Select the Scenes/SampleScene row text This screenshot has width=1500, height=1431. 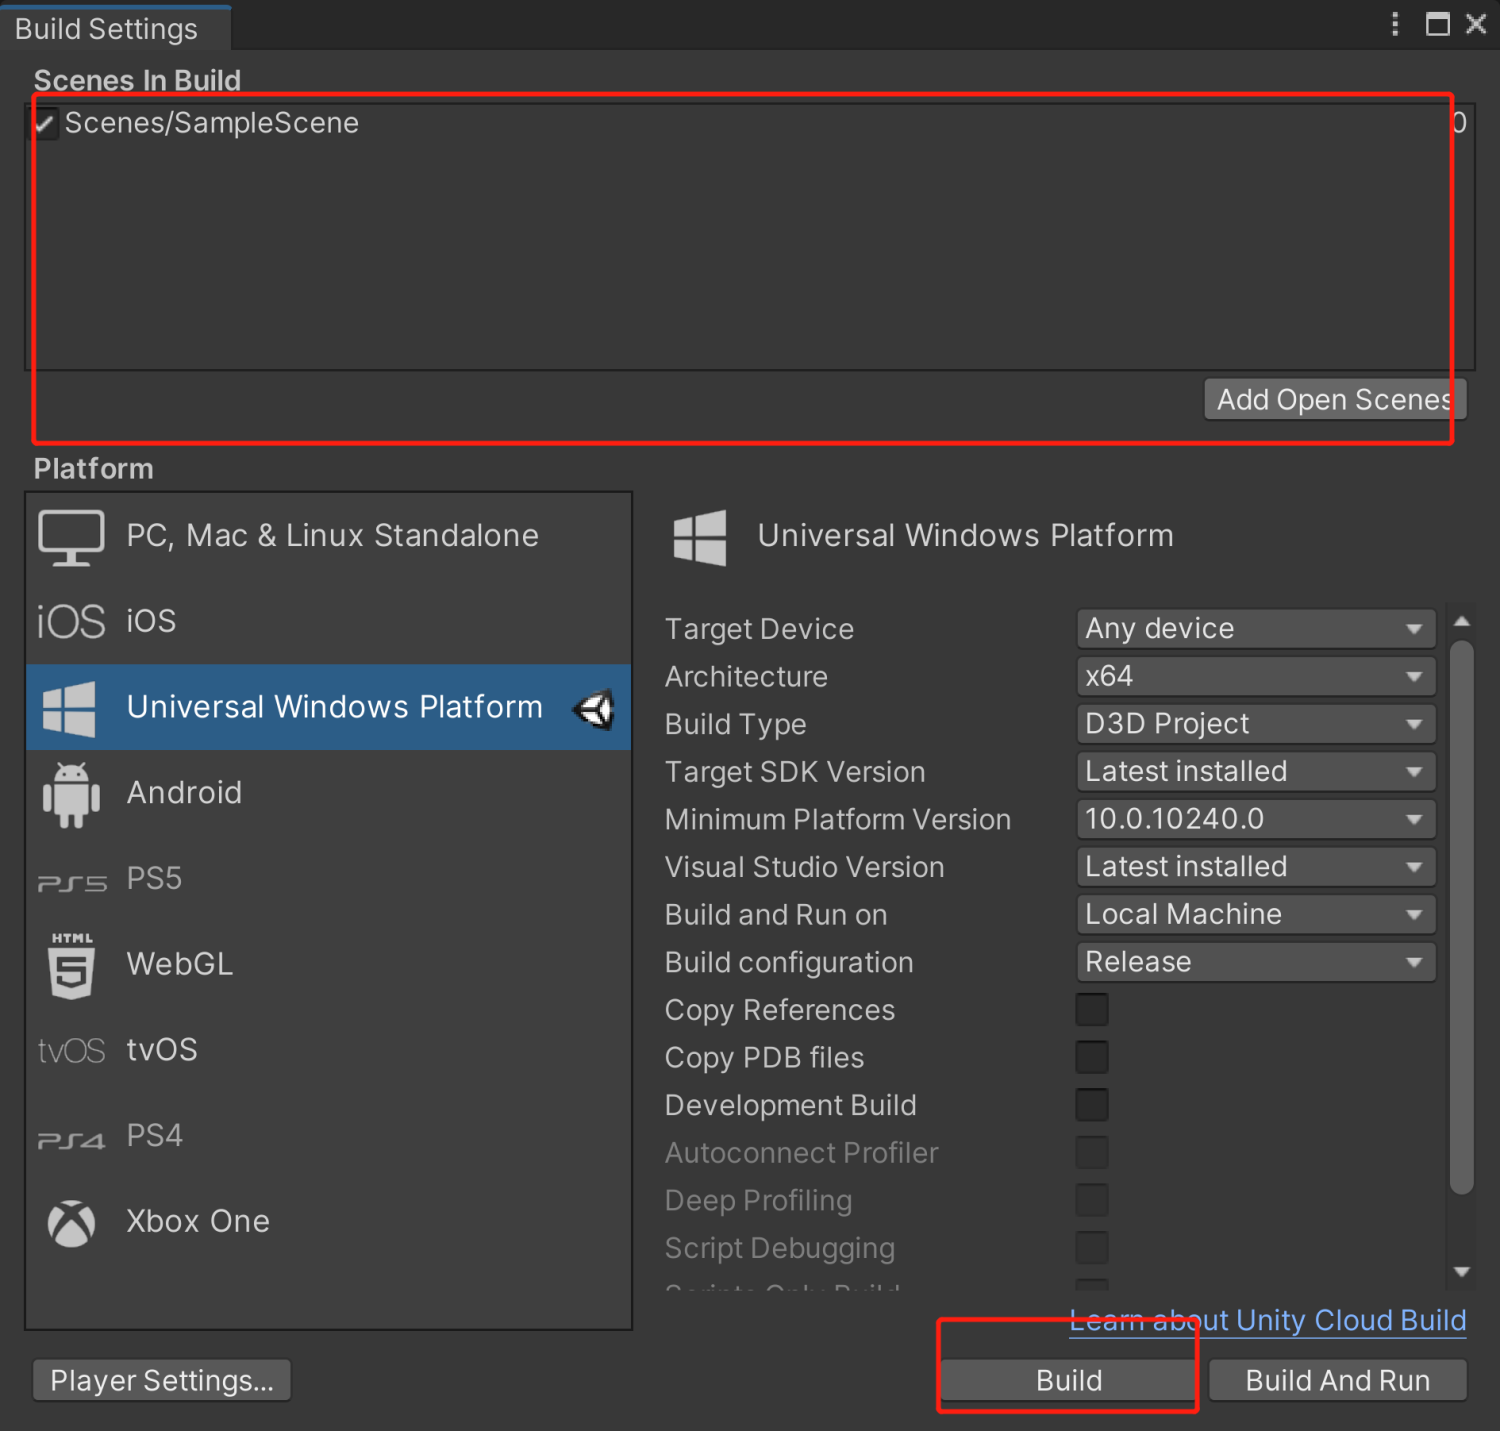(212, 123)
